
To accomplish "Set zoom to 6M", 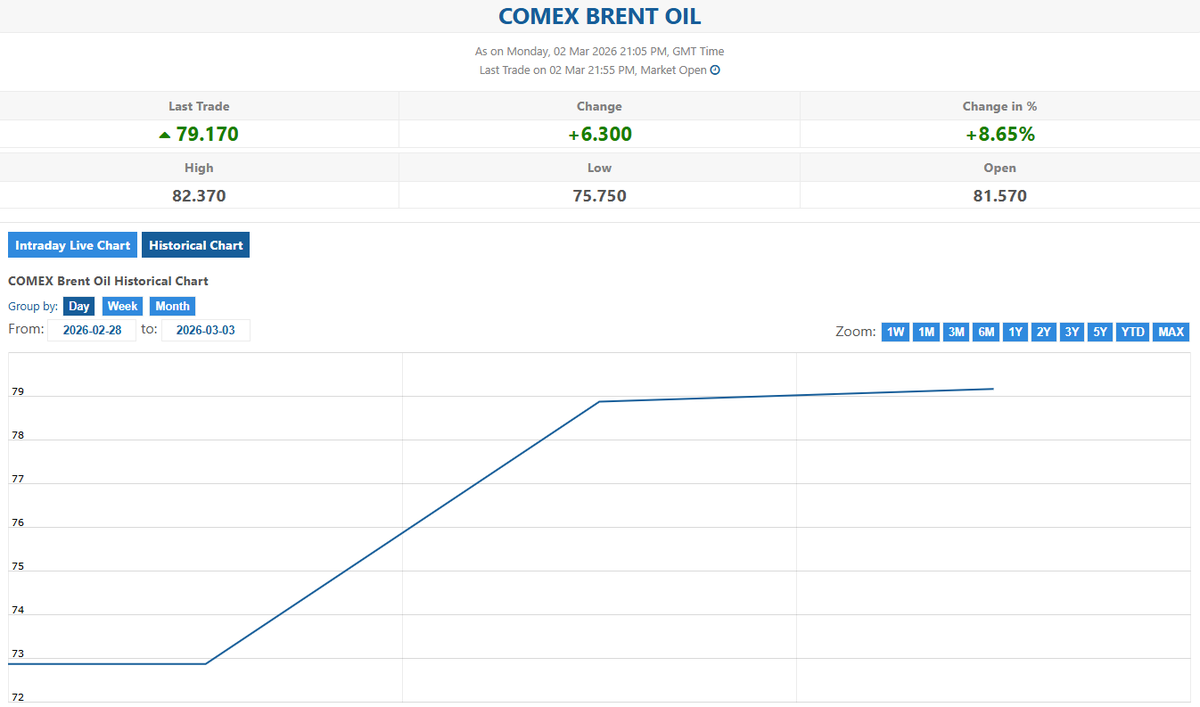I will click(987, 332).
